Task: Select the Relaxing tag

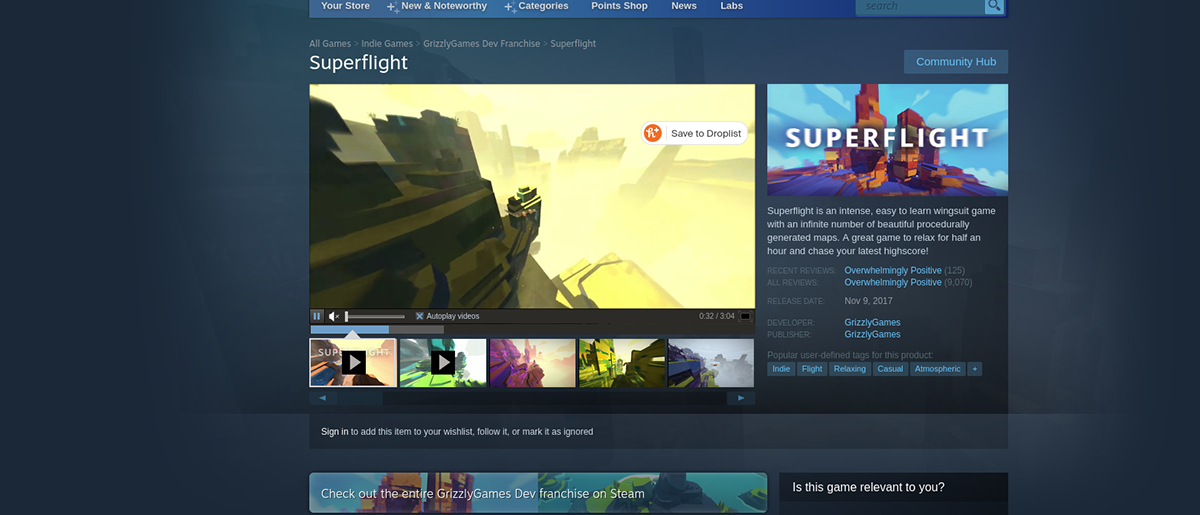Action: (849, 369)
